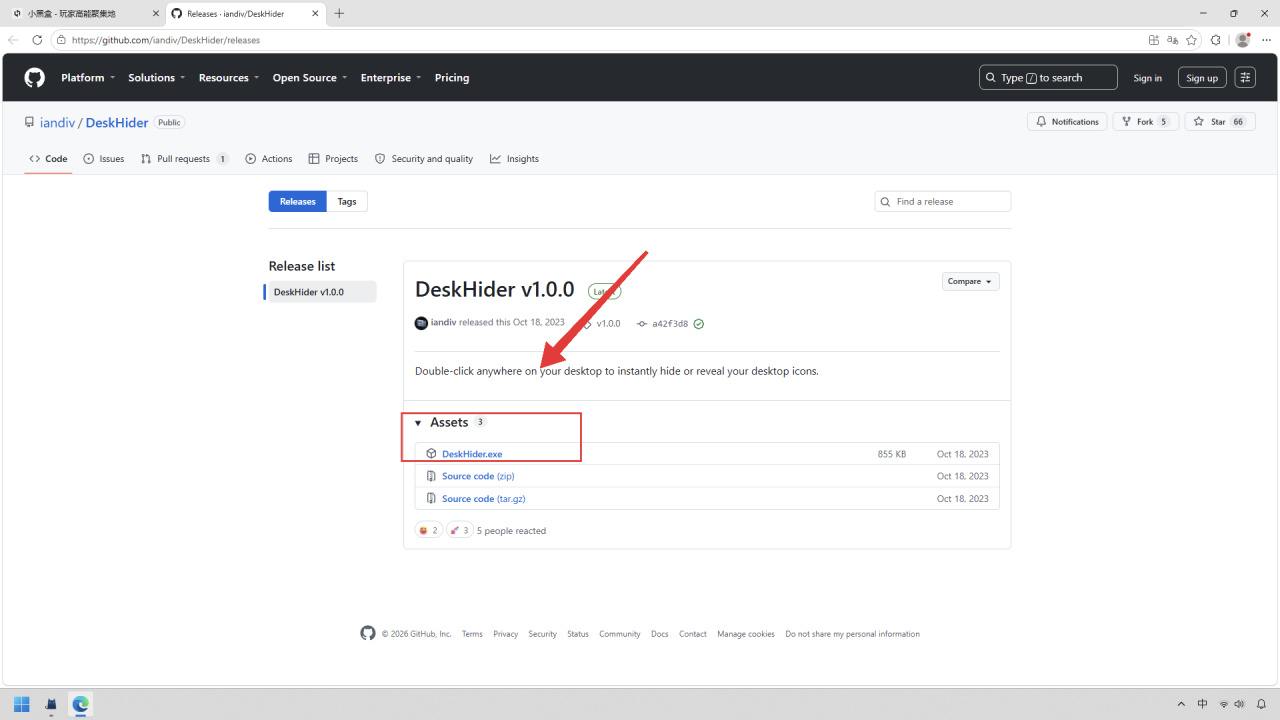Click the 855 KB file size text

pyautogui.click(x=892, y=454)
